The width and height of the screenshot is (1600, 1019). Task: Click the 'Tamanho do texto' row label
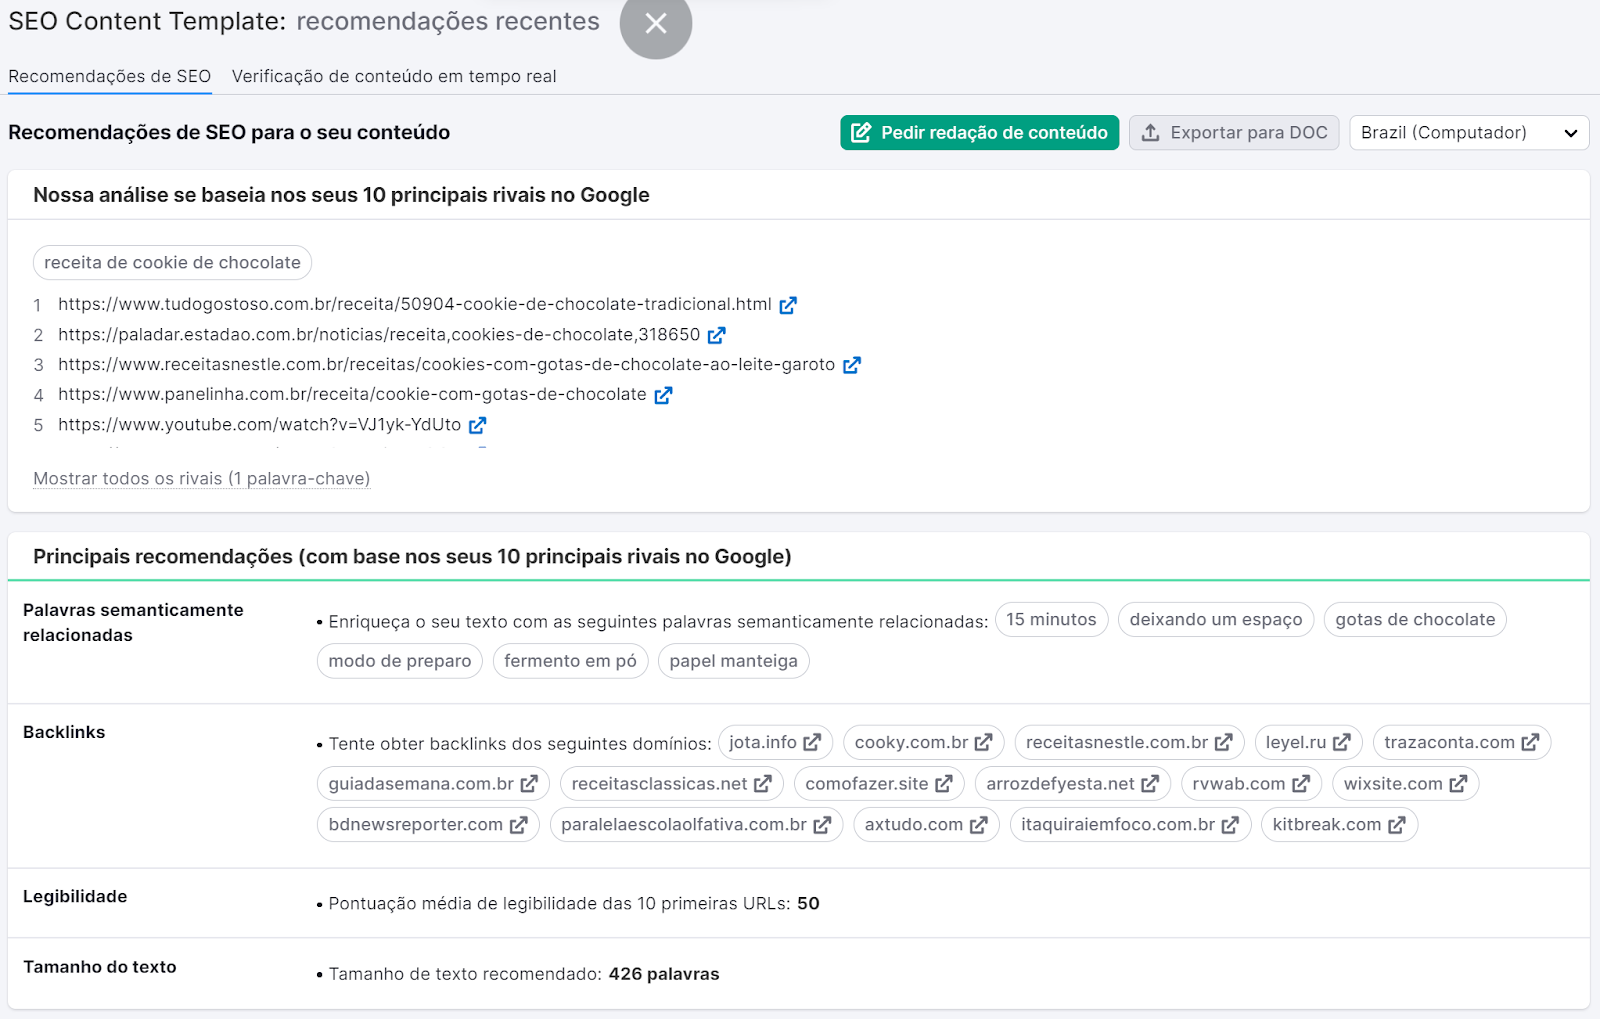pos(100,966)
